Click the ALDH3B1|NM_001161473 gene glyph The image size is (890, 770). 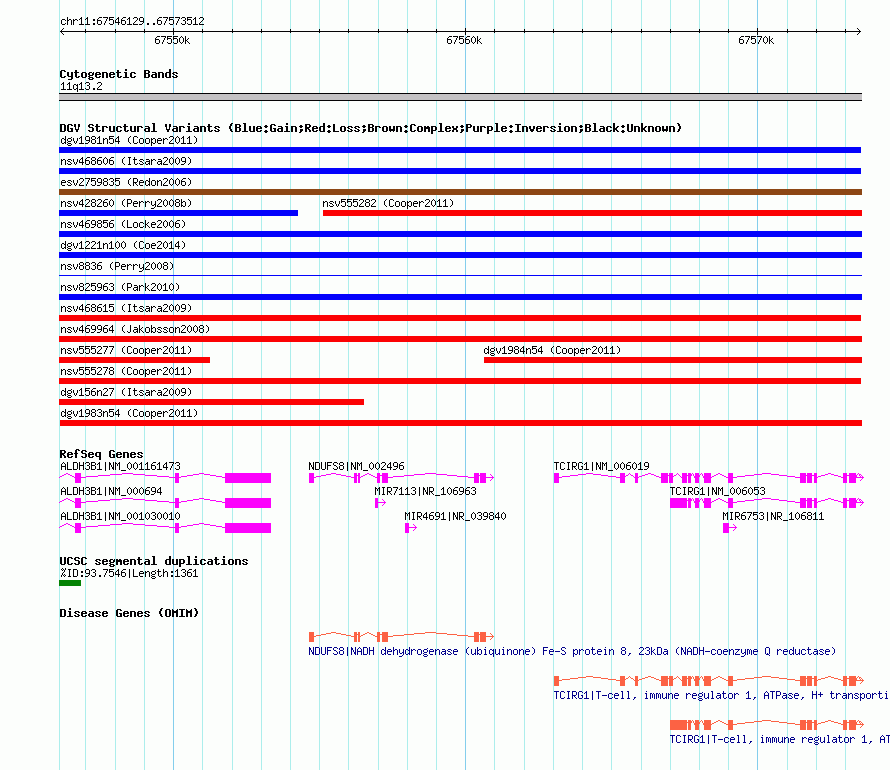165,478
